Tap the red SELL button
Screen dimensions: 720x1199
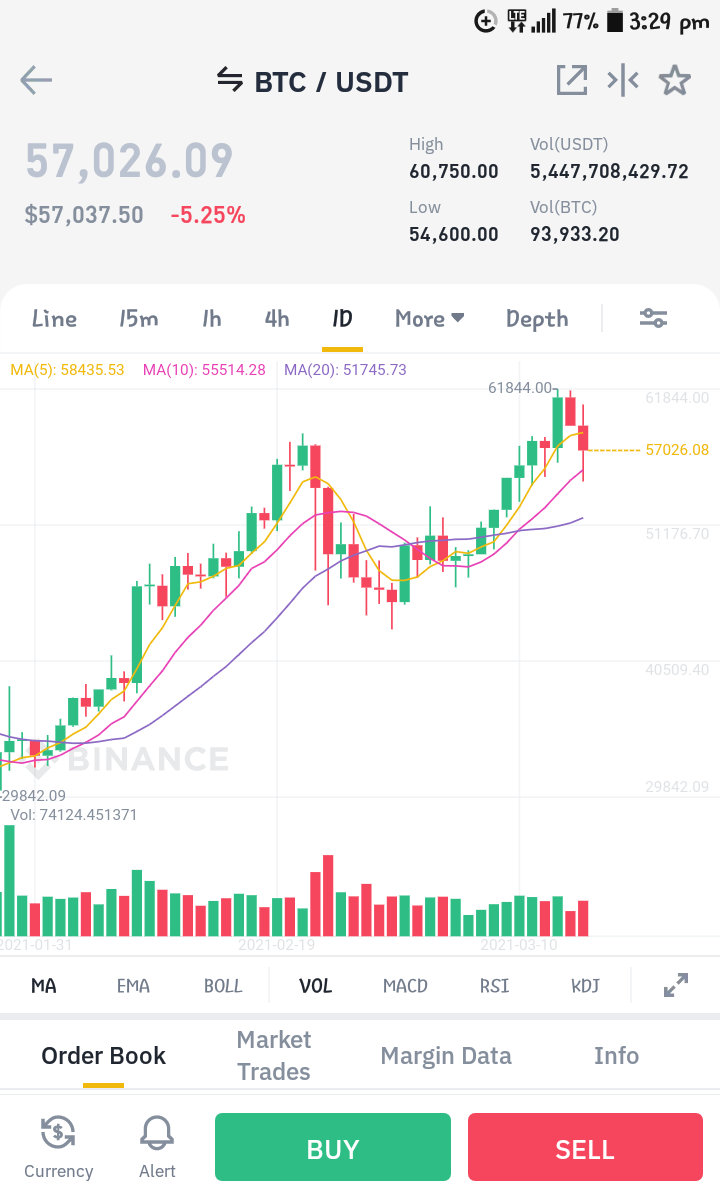point(585,1147)
